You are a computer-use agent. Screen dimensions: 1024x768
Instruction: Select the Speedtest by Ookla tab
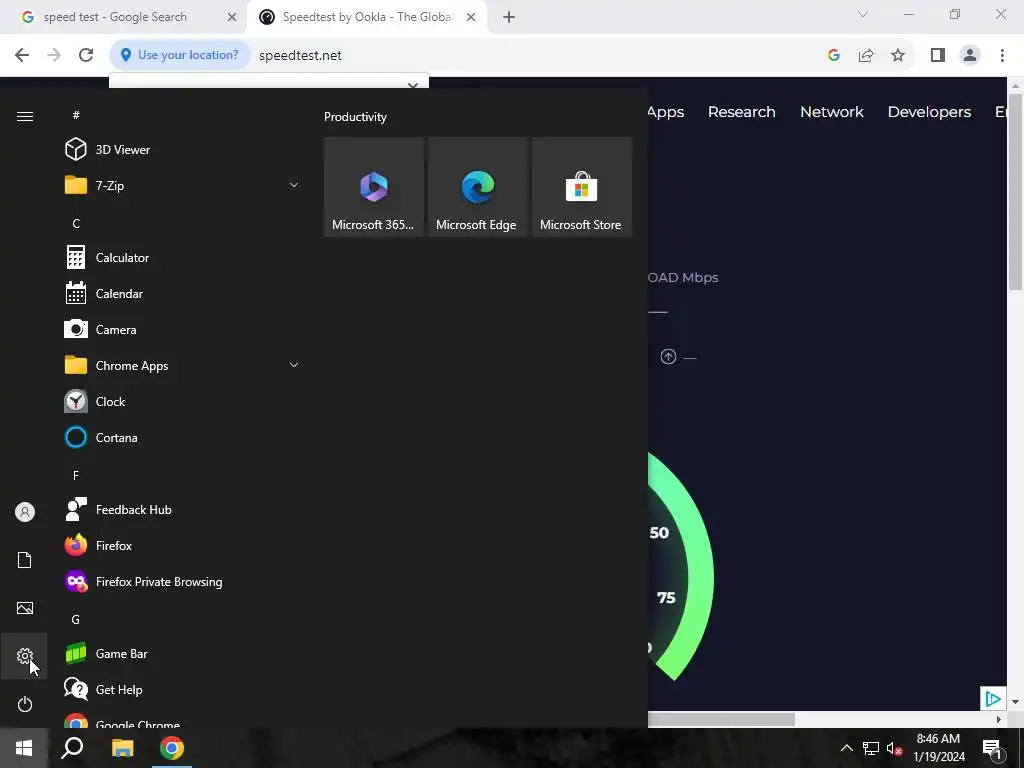click(367, 17)
